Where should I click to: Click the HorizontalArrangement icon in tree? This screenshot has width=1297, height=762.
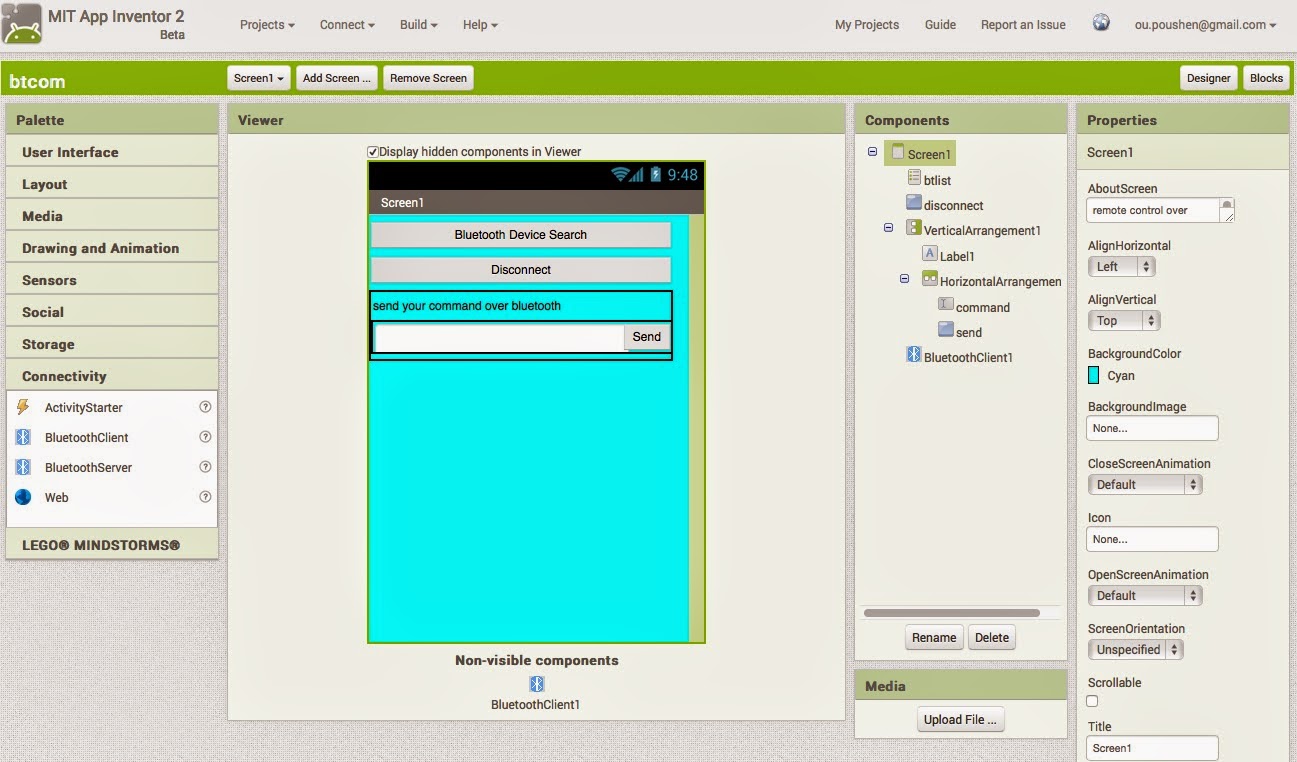pos(929,280)
